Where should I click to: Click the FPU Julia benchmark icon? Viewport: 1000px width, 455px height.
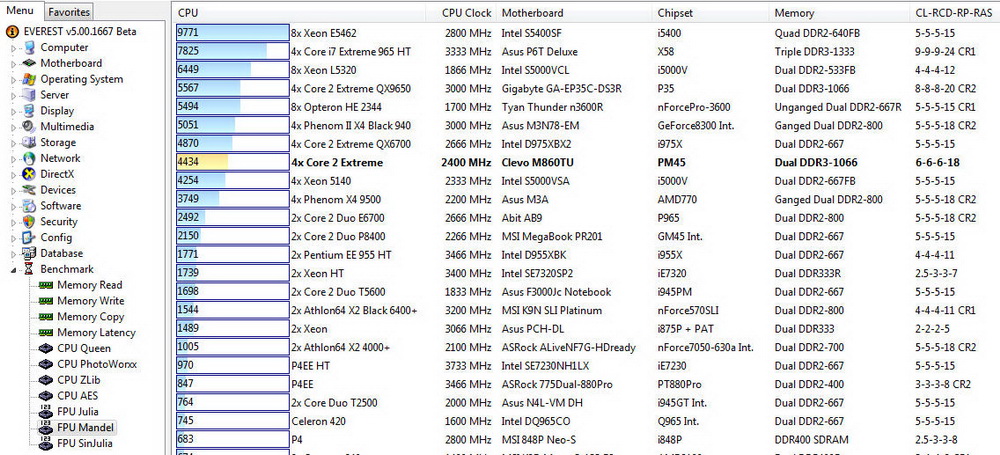[45, 412]
